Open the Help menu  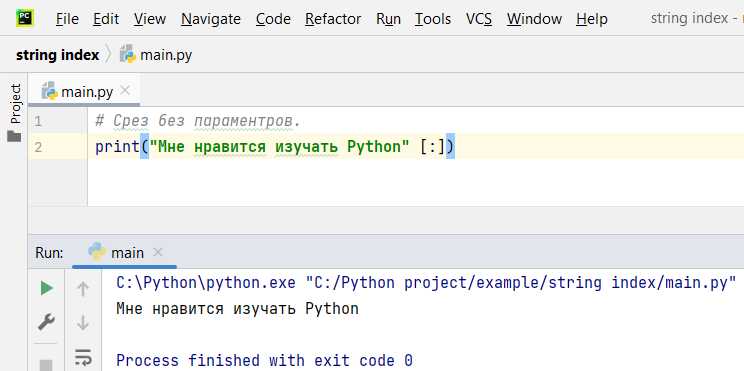[x=592, y=19]
